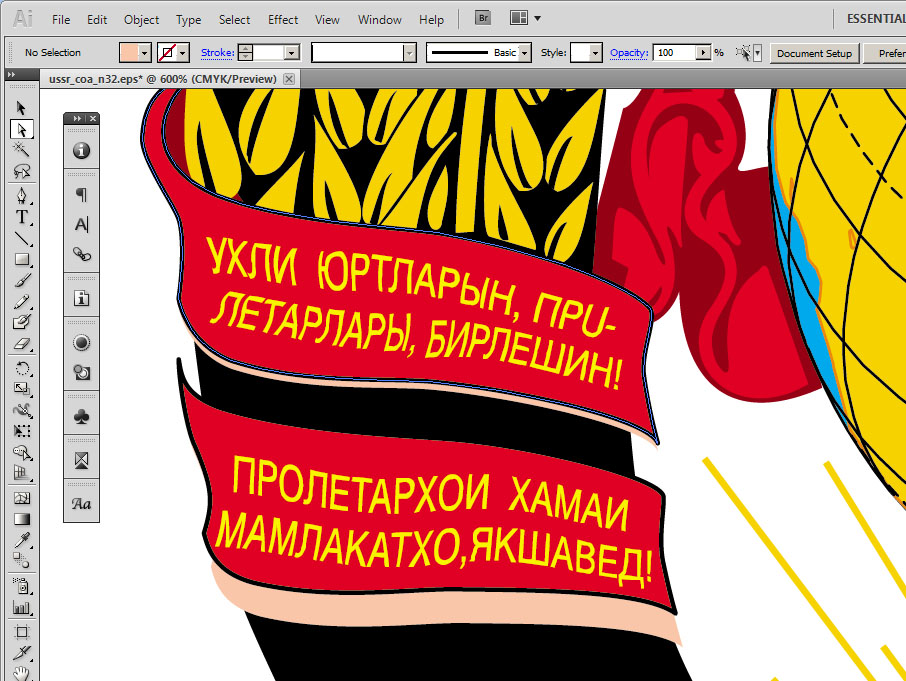Expand the Tools panel double arrow
Screen dimensions: 906x681
point(12,75)
